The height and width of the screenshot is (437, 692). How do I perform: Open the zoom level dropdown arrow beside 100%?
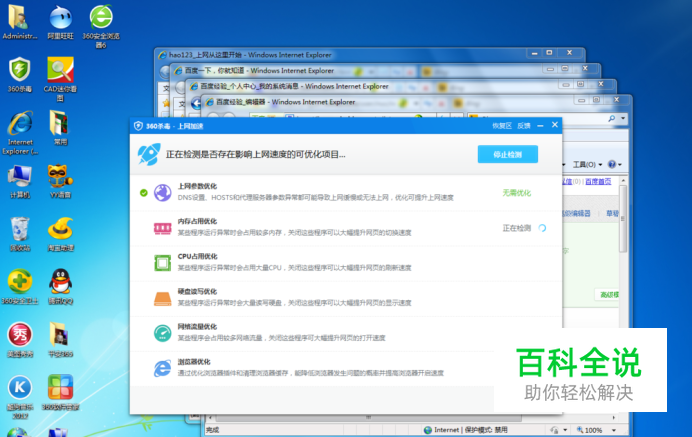tap(613, 430)
